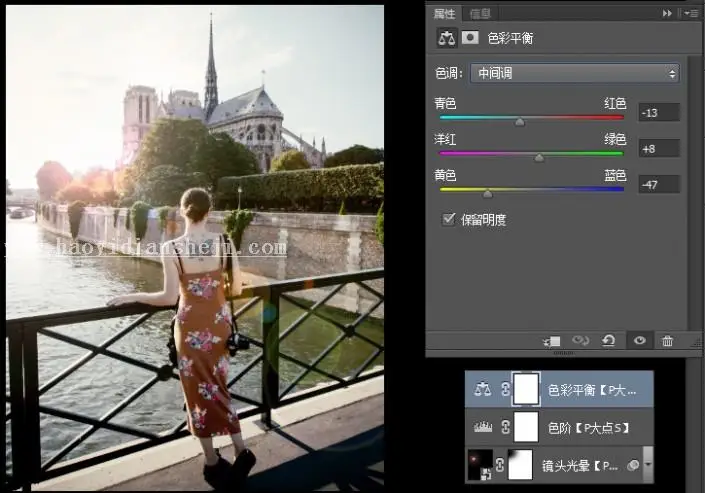
Task: Click the levels histogram icon on 色阶 layer
Action: coord(483,426)
